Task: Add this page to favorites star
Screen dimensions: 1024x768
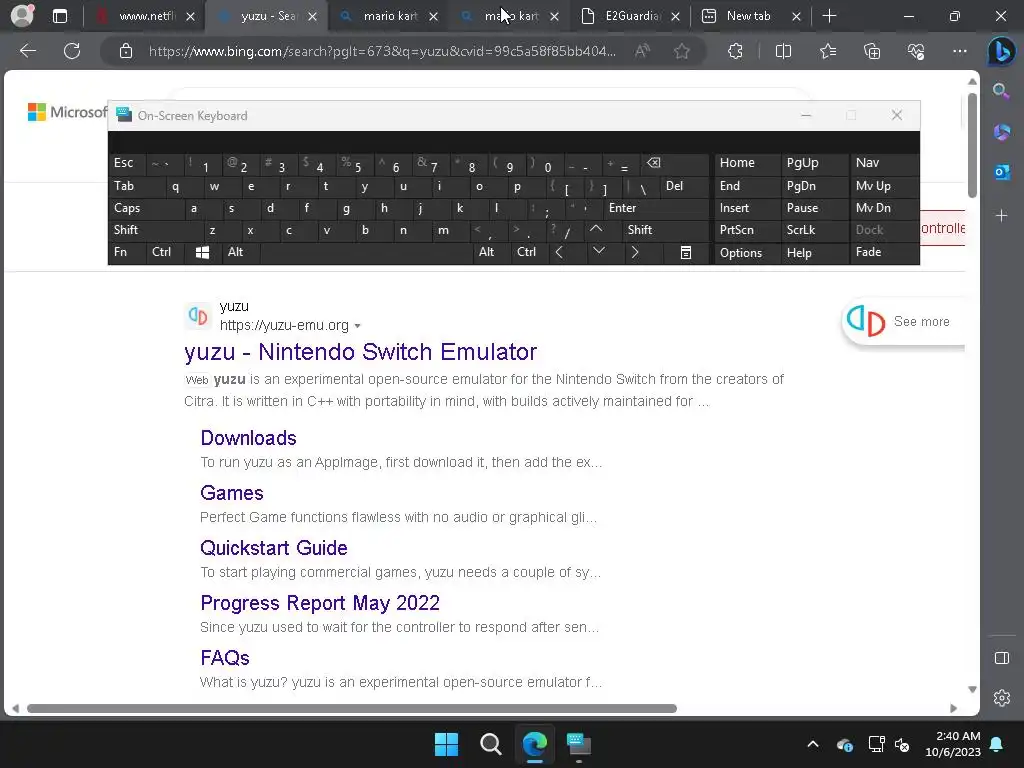Action: click(x=682, y=51)
